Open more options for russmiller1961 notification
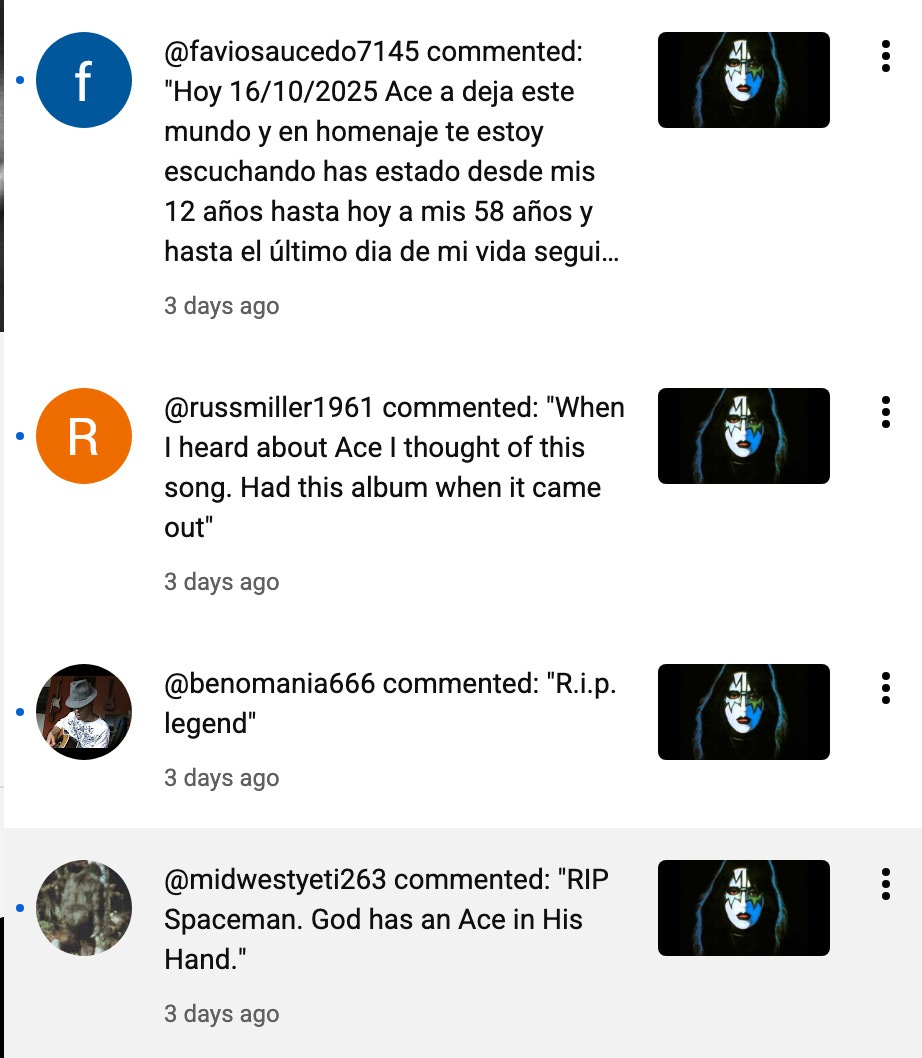922x1058 pixels. click(886, 412)
